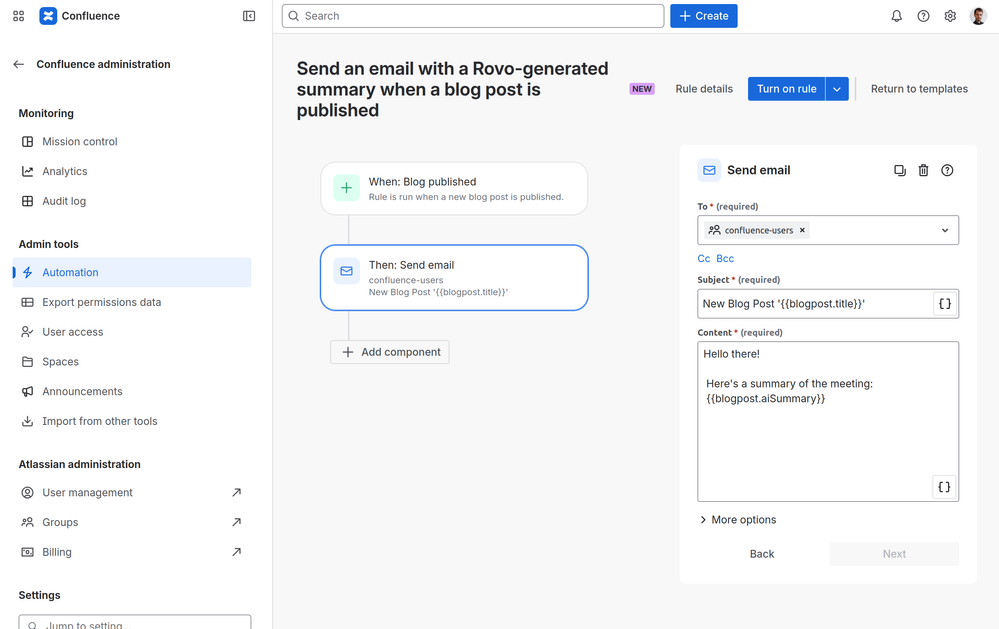Screen dimensions: 999x629
Task: Click Return to templates
Action: (x=919, y=89)
